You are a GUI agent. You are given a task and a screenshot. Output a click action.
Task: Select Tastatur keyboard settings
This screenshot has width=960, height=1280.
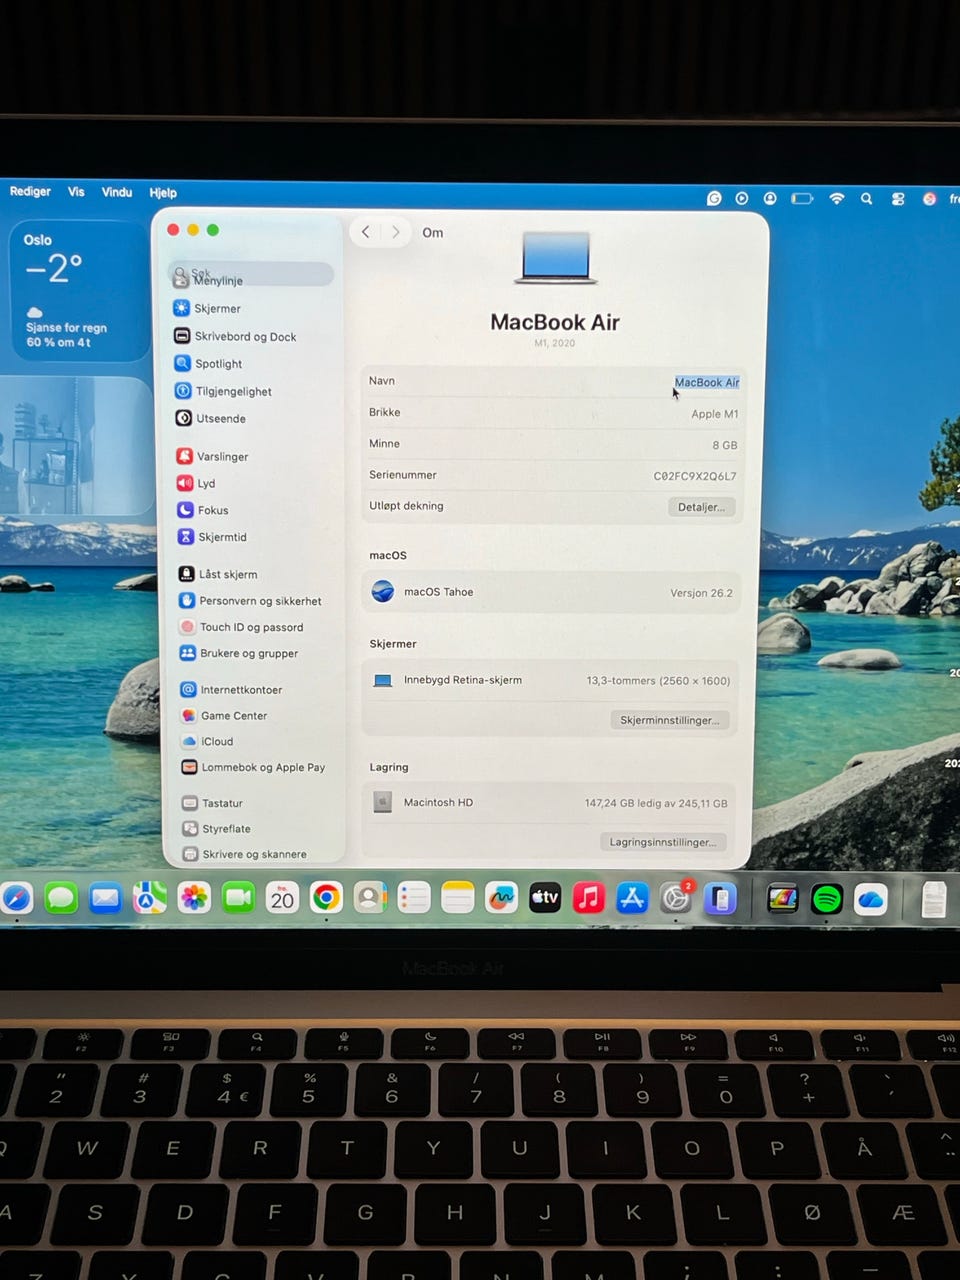213,803
